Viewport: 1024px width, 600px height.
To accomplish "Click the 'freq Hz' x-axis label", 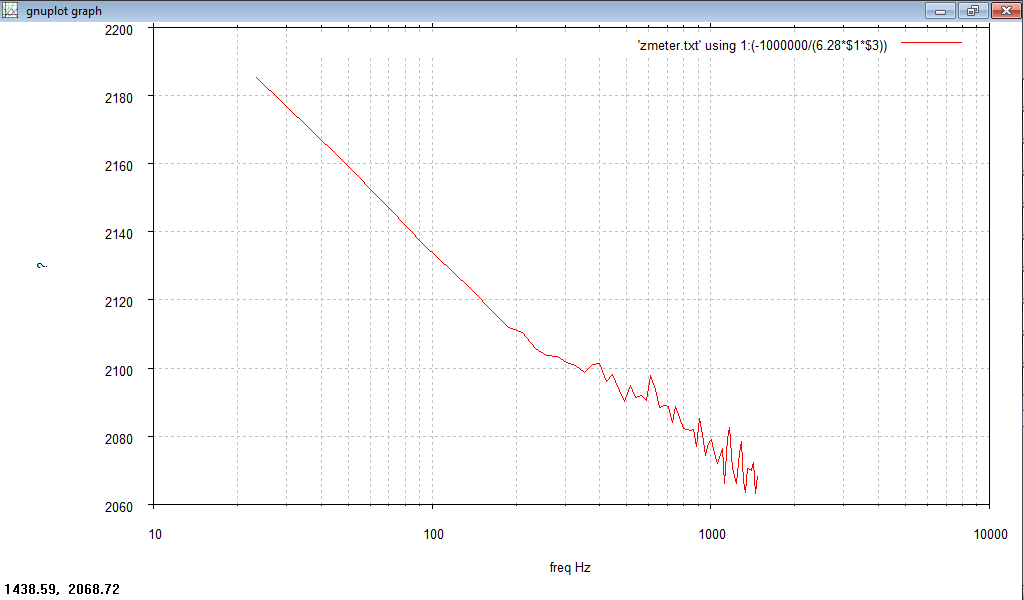I will click(570, 567).
